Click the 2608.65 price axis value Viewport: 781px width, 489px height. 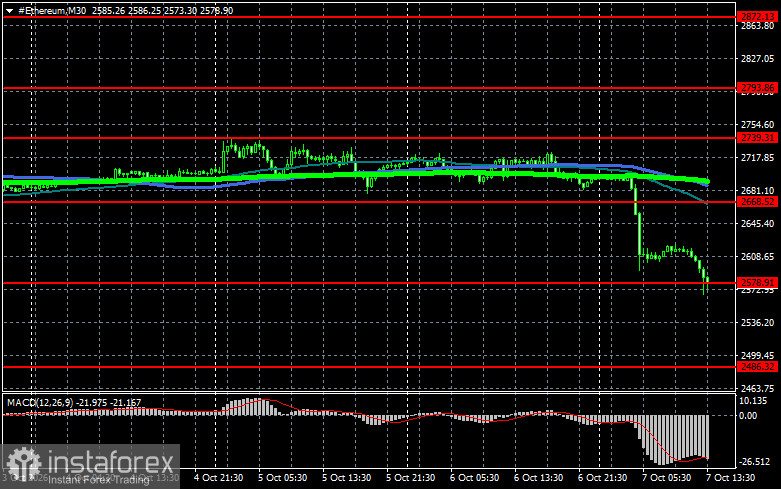point(757,256)
